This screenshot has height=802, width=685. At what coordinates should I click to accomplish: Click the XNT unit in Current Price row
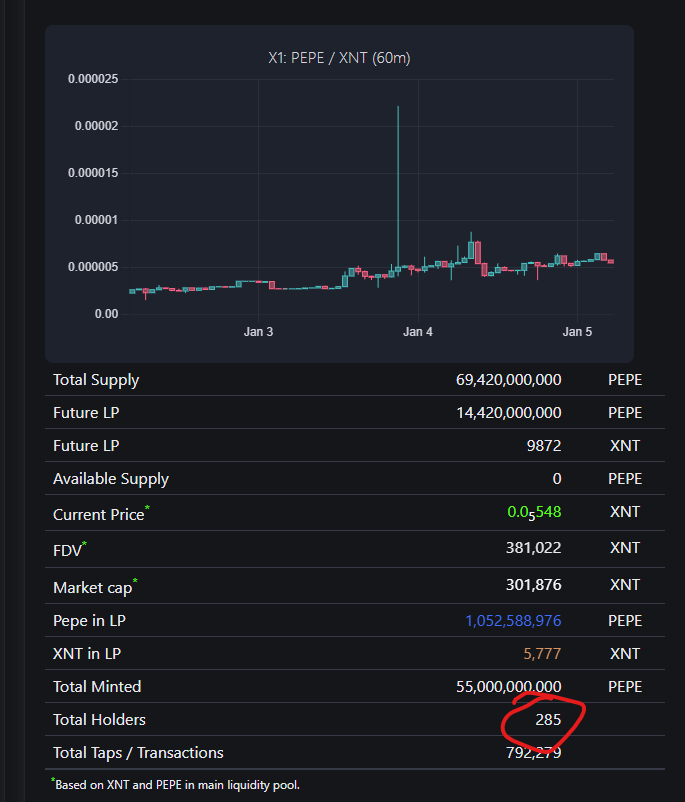625,512
